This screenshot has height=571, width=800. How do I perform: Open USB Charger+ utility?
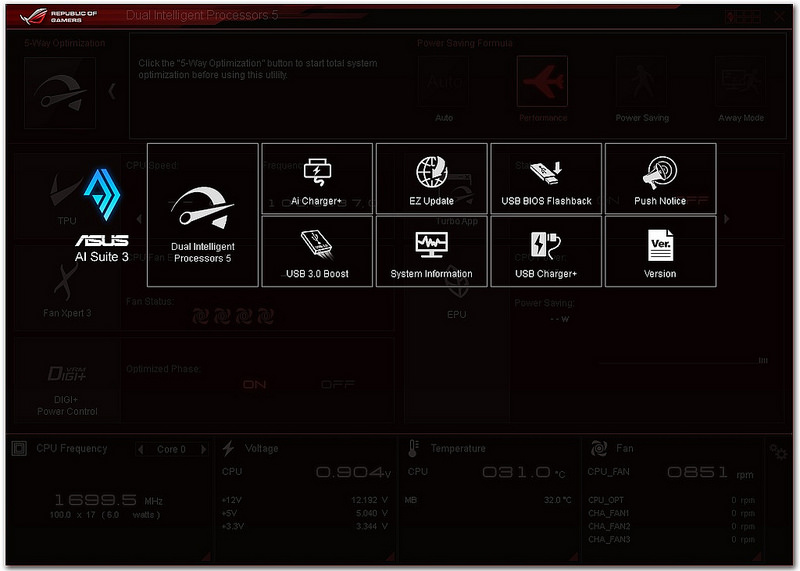[x=546, y=252]
